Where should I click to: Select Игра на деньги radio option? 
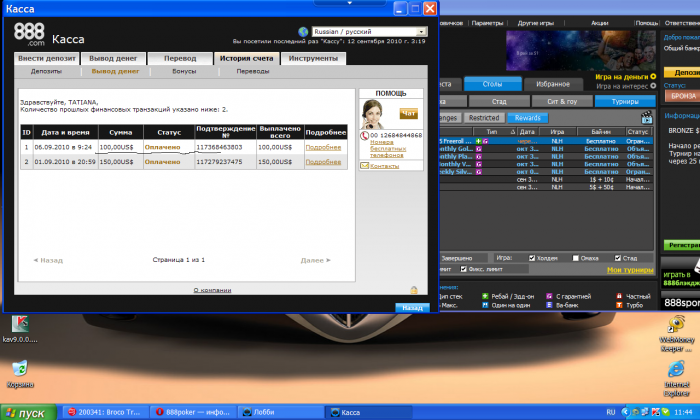[x=653, y=77]
